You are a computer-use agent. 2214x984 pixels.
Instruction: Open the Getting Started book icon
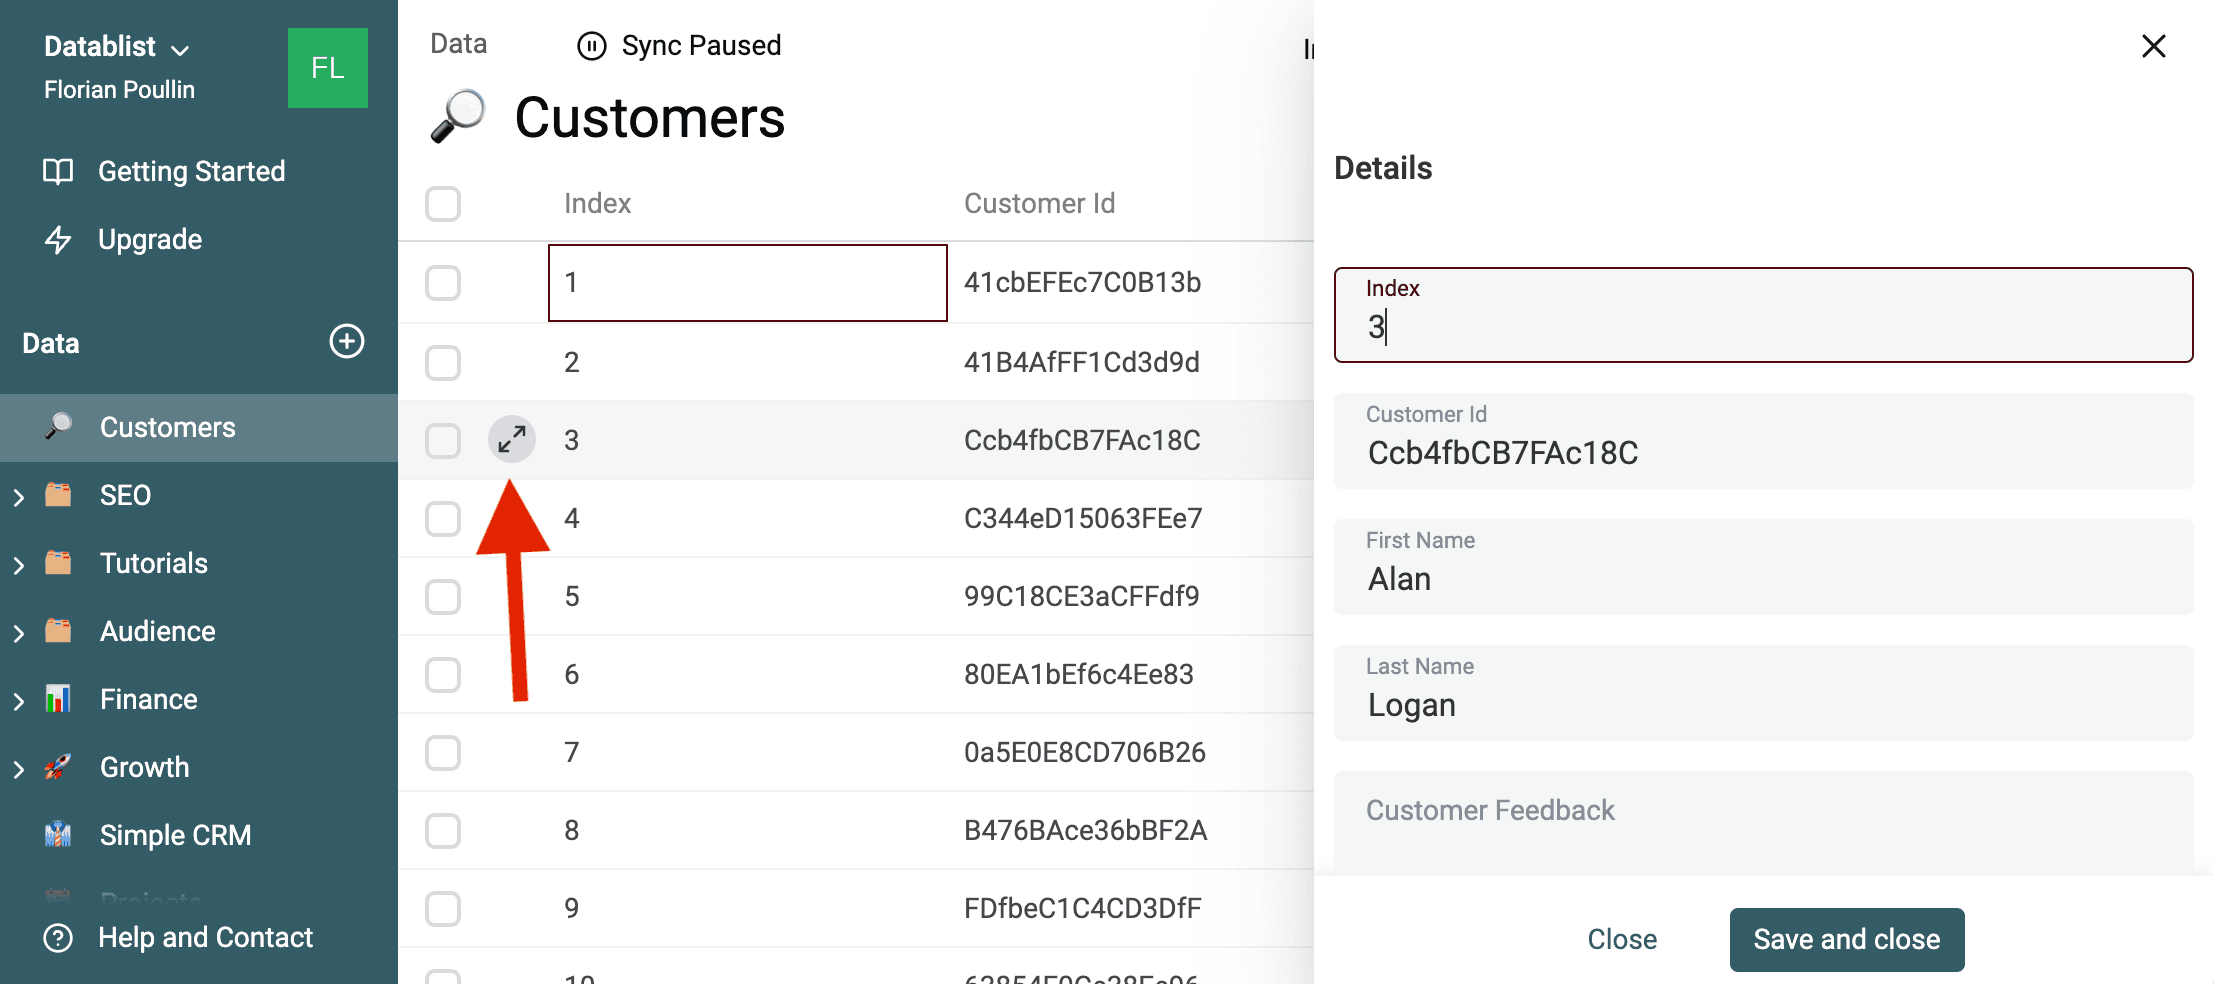tap(58, 171)
